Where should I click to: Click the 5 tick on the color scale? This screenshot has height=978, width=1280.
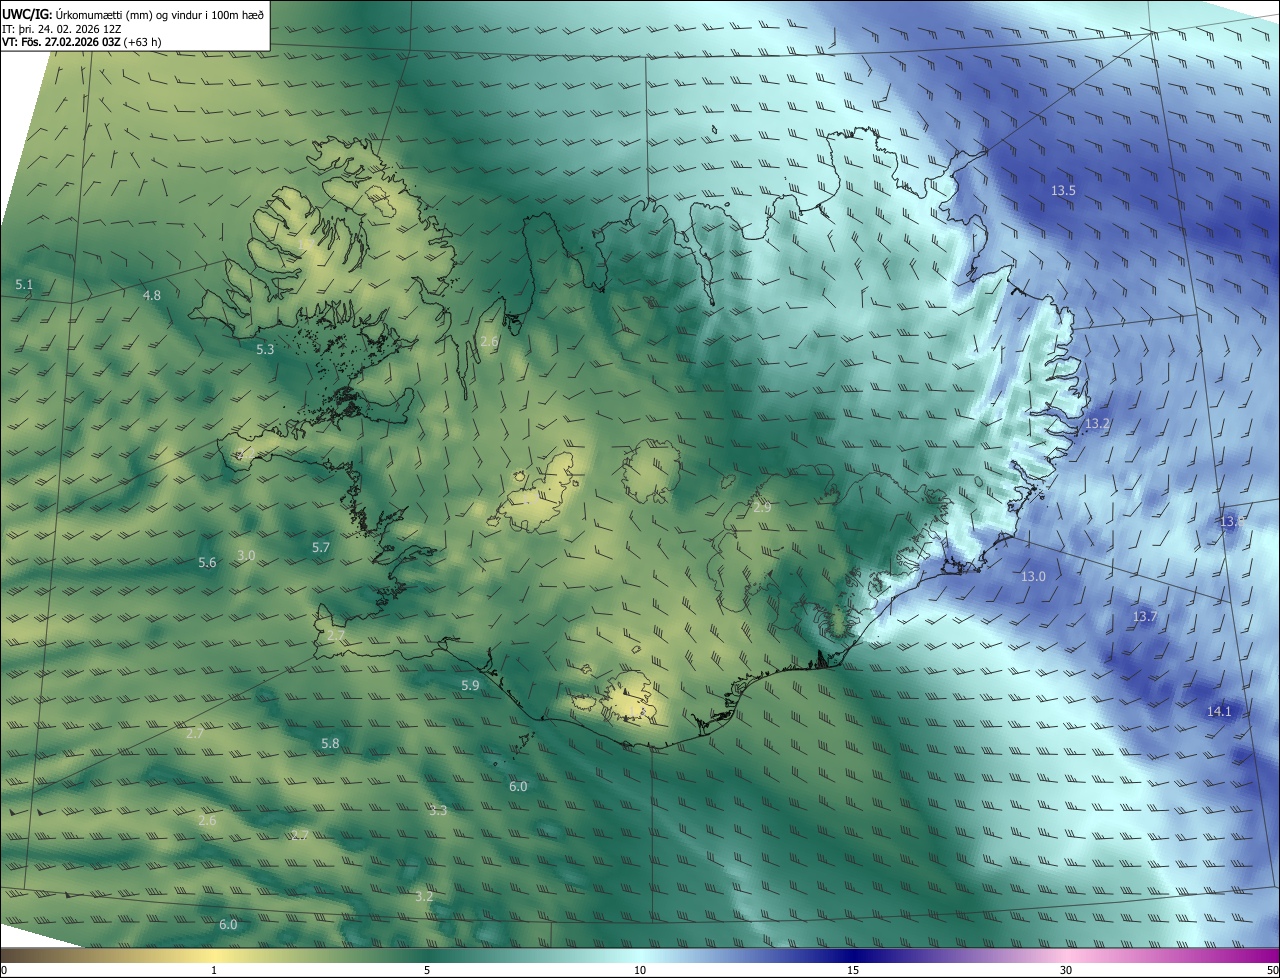427,970
